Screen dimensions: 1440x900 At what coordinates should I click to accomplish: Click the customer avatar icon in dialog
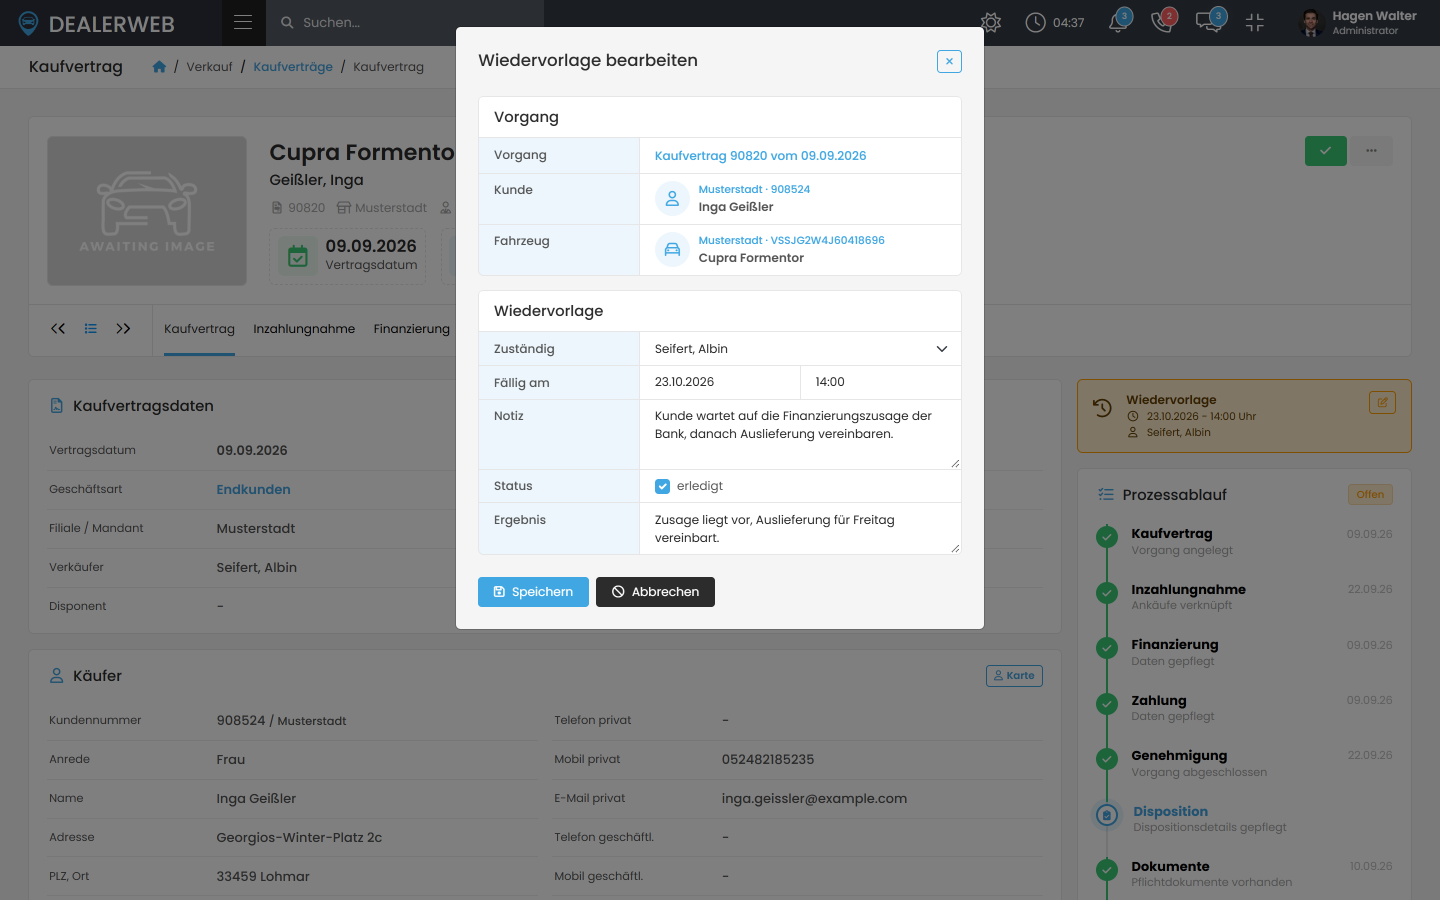pyautogui.click(x=672, y=198)
